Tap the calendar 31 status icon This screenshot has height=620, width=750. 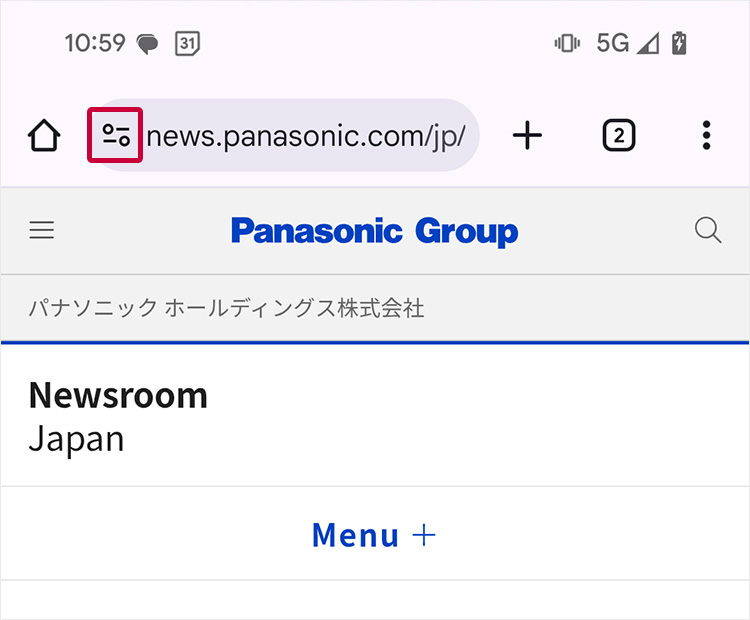pos(187,43)
